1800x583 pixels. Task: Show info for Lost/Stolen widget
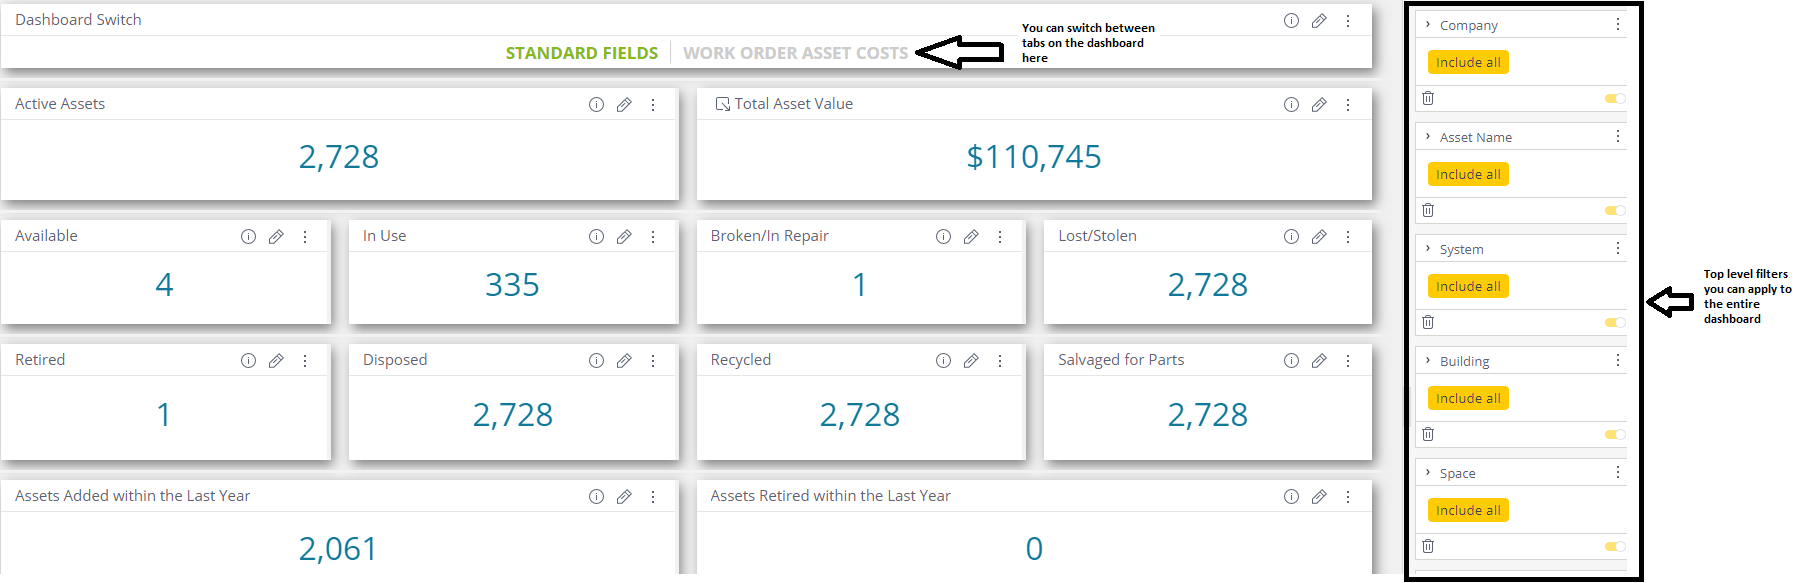pos(1291,236)
